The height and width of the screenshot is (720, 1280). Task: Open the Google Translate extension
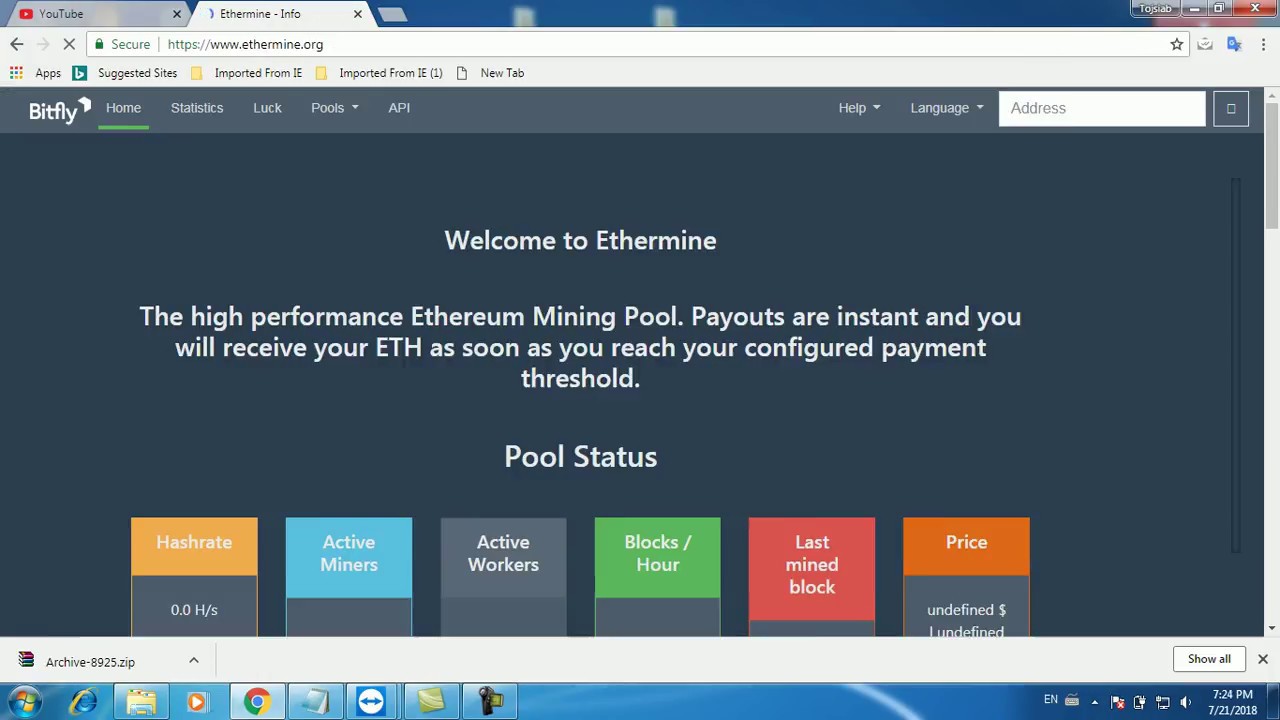point(1234,44)
